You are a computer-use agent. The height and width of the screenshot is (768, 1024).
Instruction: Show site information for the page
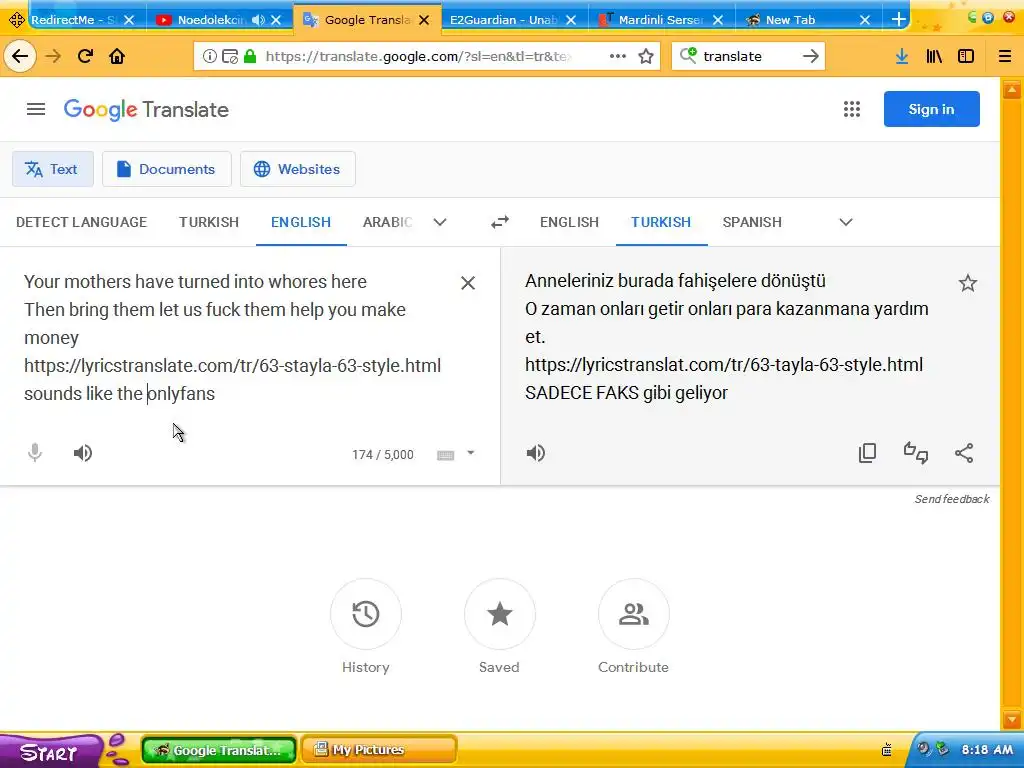tap(209, 56)
